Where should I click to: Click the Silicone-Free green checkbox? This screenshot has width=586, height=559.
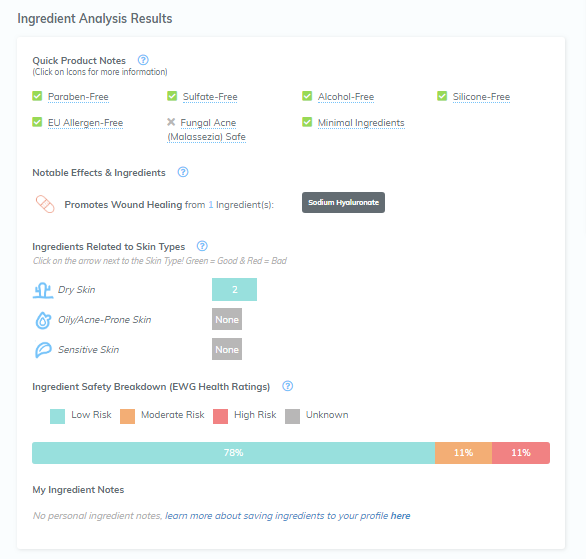click(442, 96)
